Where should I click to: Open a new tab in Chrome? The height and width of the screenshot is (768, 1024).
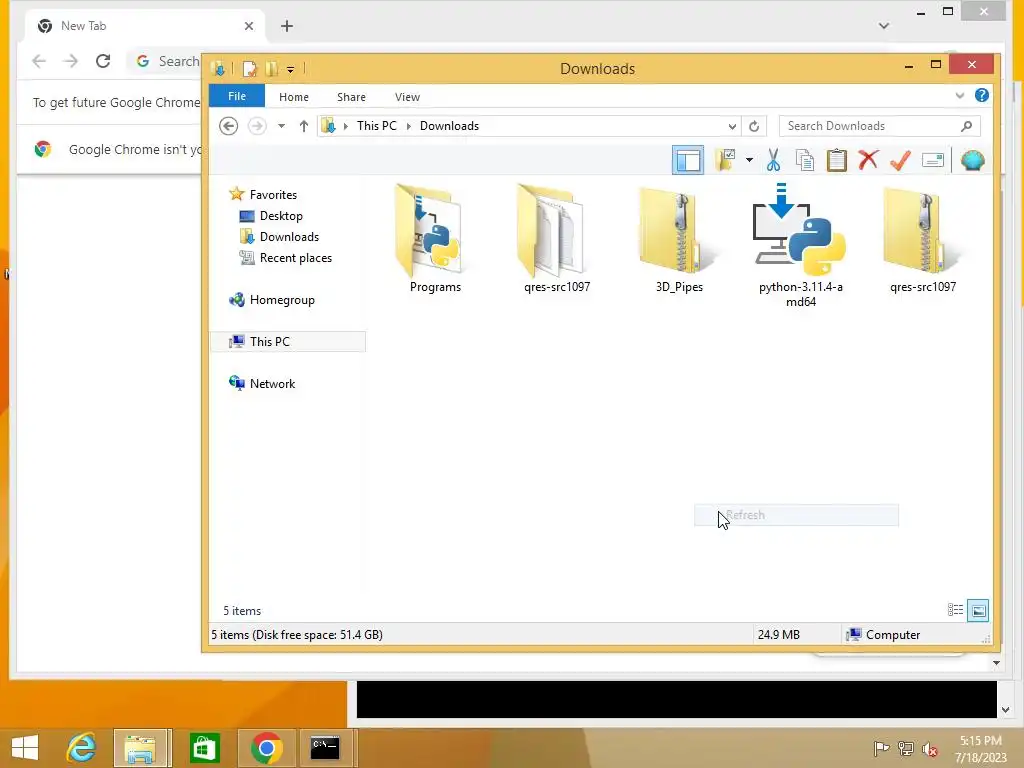pyautogui.click(x=287, y=26)
